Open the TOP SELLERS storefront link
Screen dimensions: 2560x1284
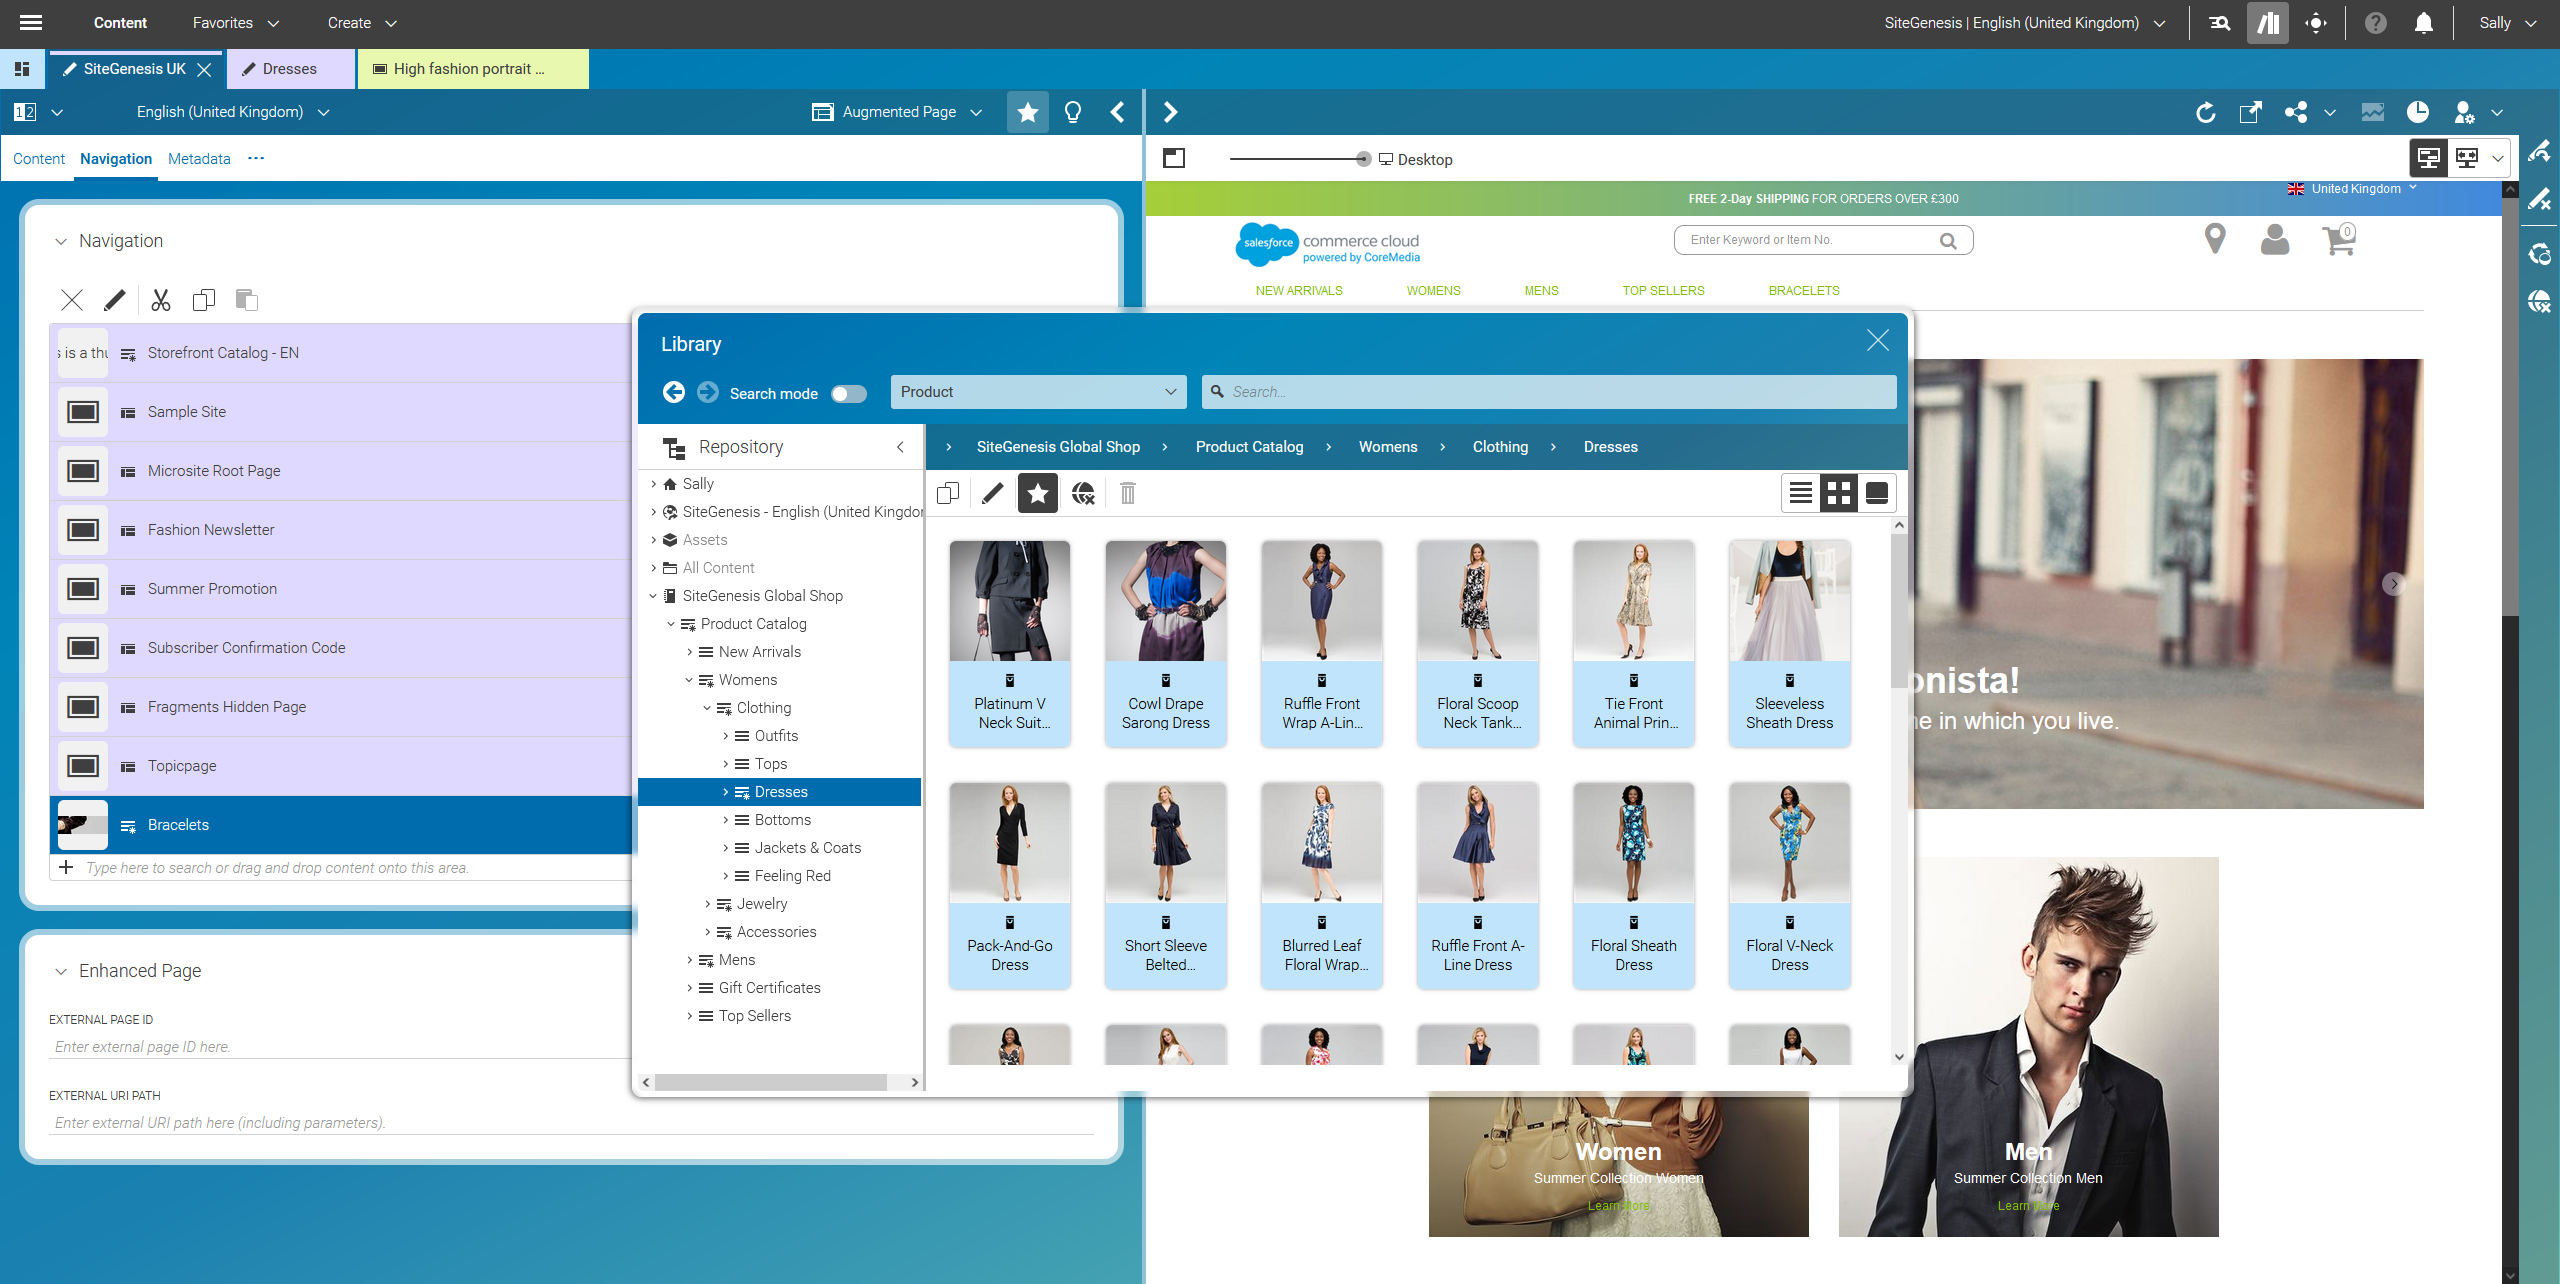[1663, 291]
